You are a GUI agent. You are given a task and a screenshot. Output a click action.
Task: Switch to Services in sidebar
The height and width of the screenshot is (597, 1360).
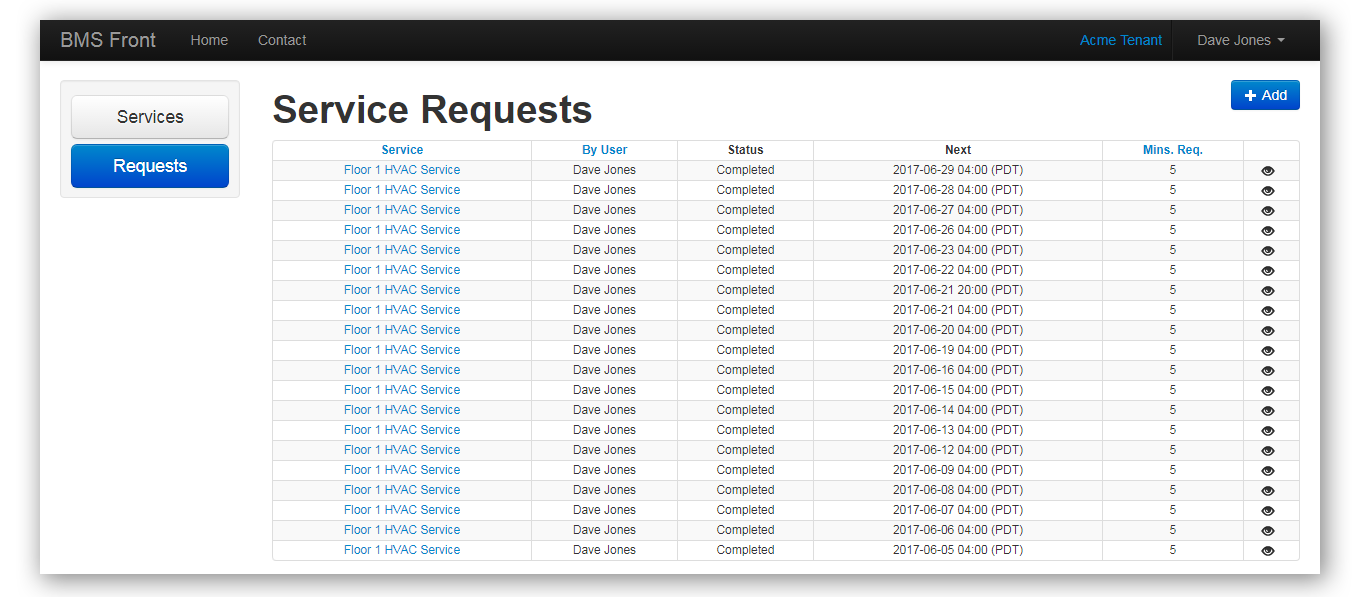150,117
